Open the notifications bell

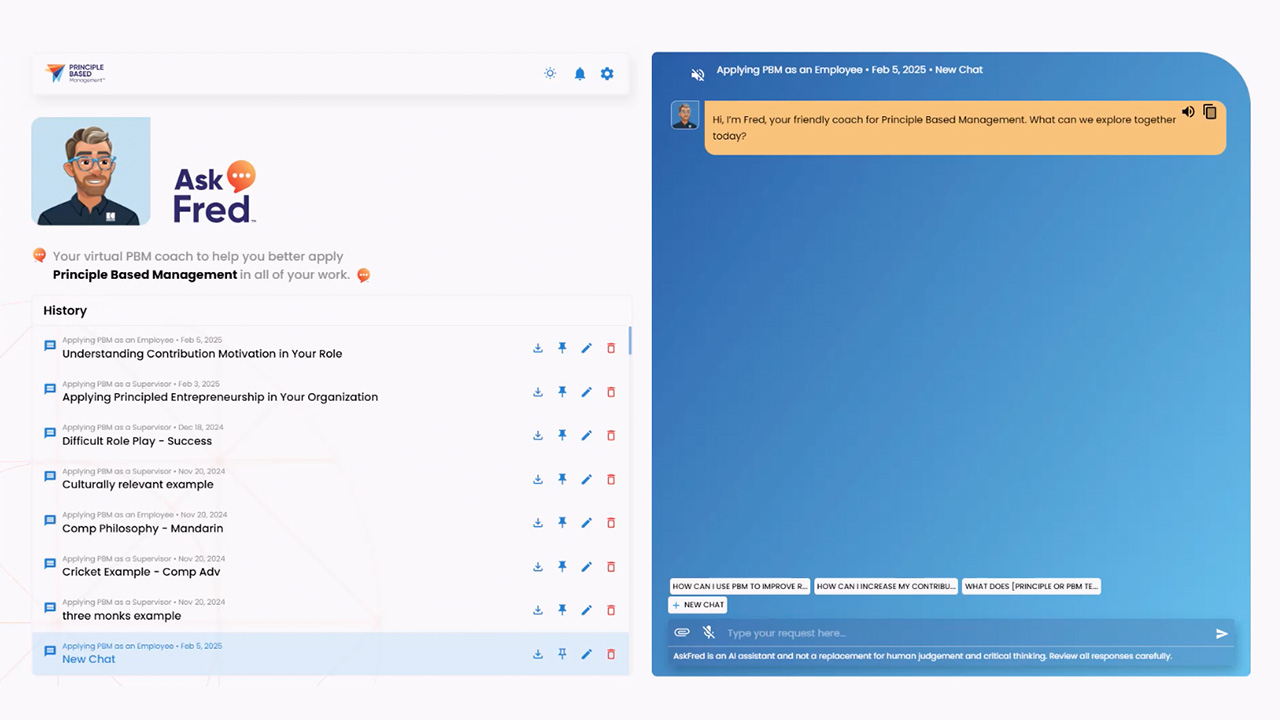pyautogui.click(x=579, y=74)
